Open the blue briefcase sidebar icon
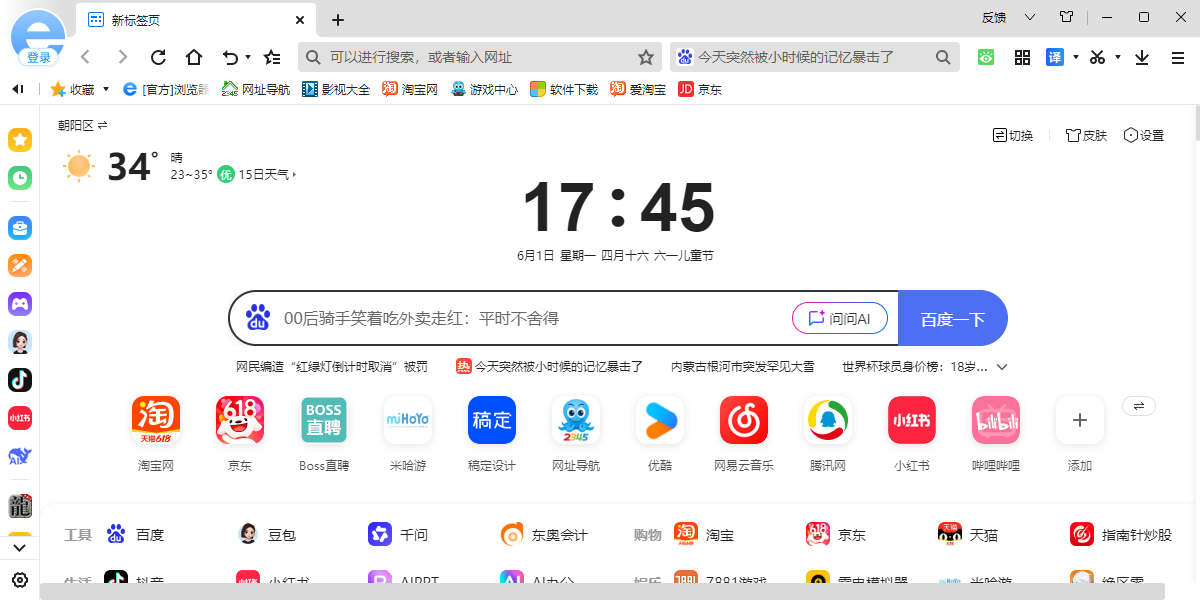The image size is (1200, 600). 20,228
